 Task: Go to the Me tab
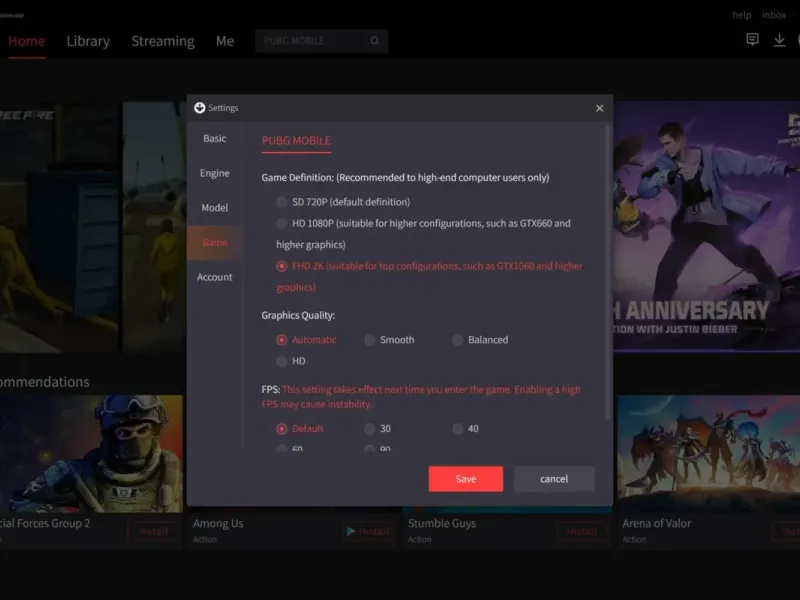coord(225,41)
